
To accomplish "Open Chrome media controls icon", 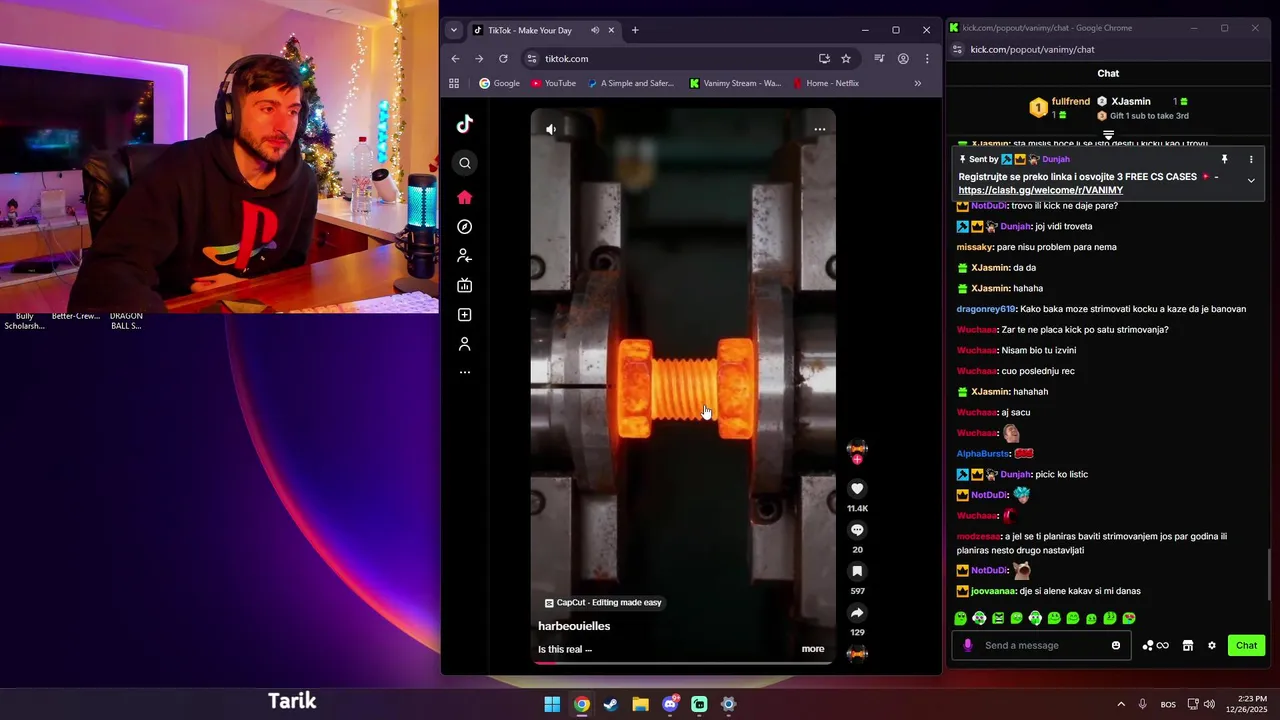I will tap(879, 59).
